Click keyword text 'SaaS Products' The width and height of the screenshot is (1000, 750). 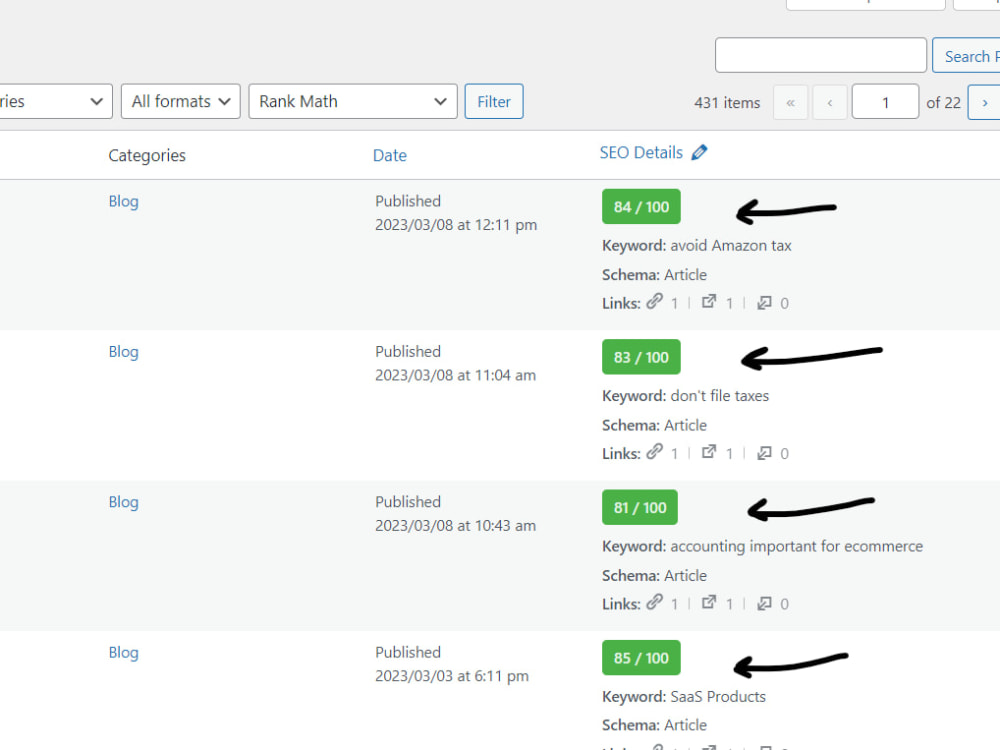coord(718,696)
